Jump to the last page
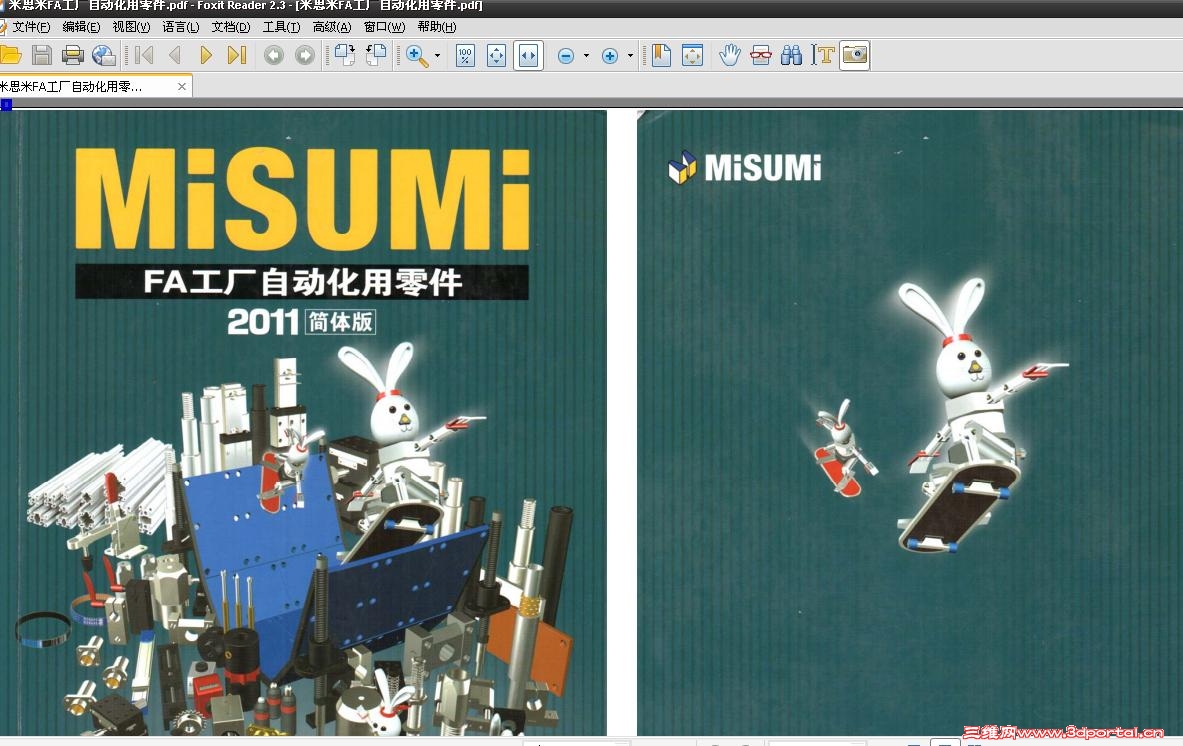This screenshot has width=1183, height=746. tap(237, 55)
